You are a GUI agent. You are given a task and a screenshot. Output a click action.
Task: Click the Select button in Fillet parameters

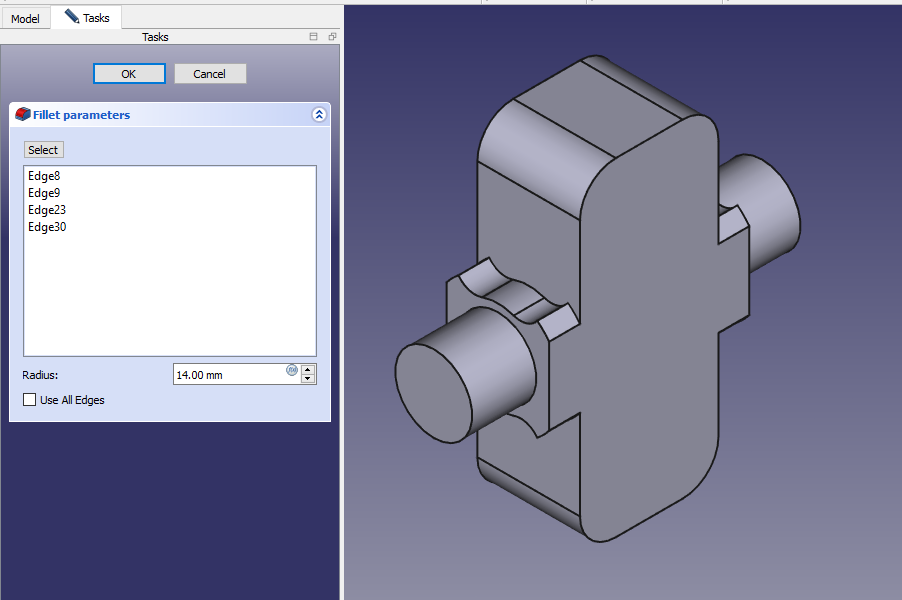pyautogui.click(x=43, y=150)
